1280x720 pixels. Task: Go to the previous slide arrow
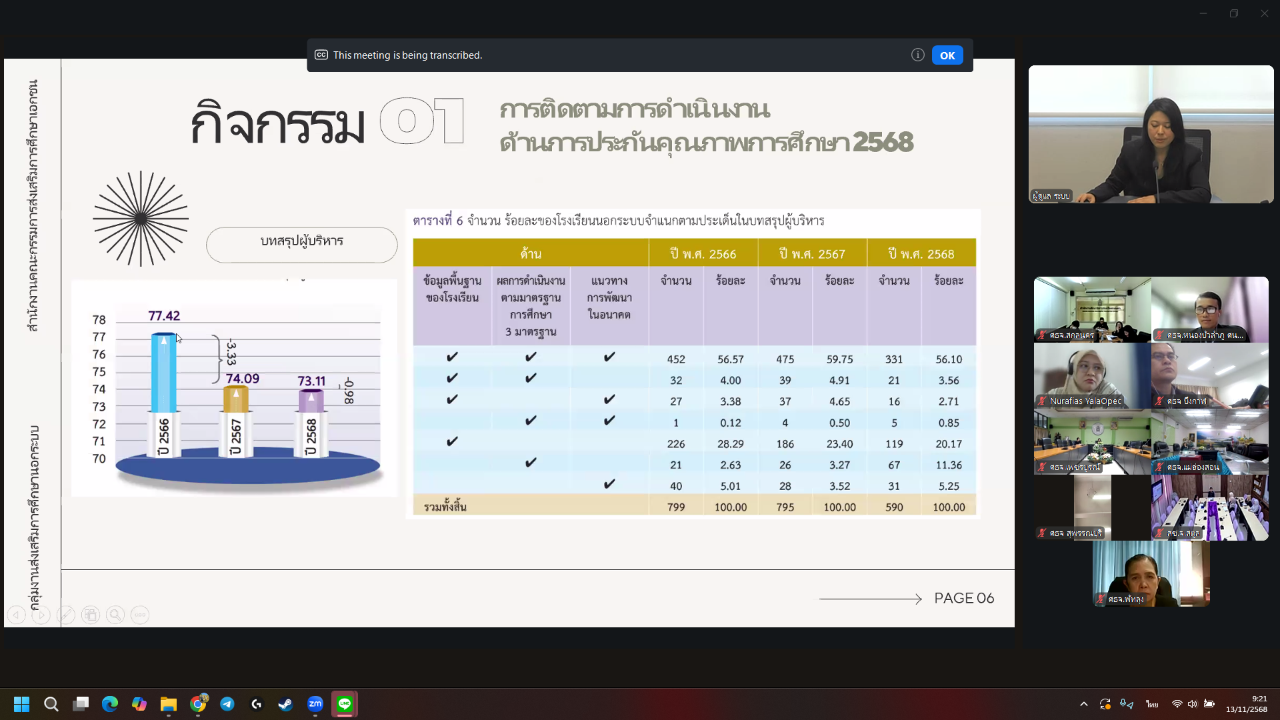click(16, 615)
